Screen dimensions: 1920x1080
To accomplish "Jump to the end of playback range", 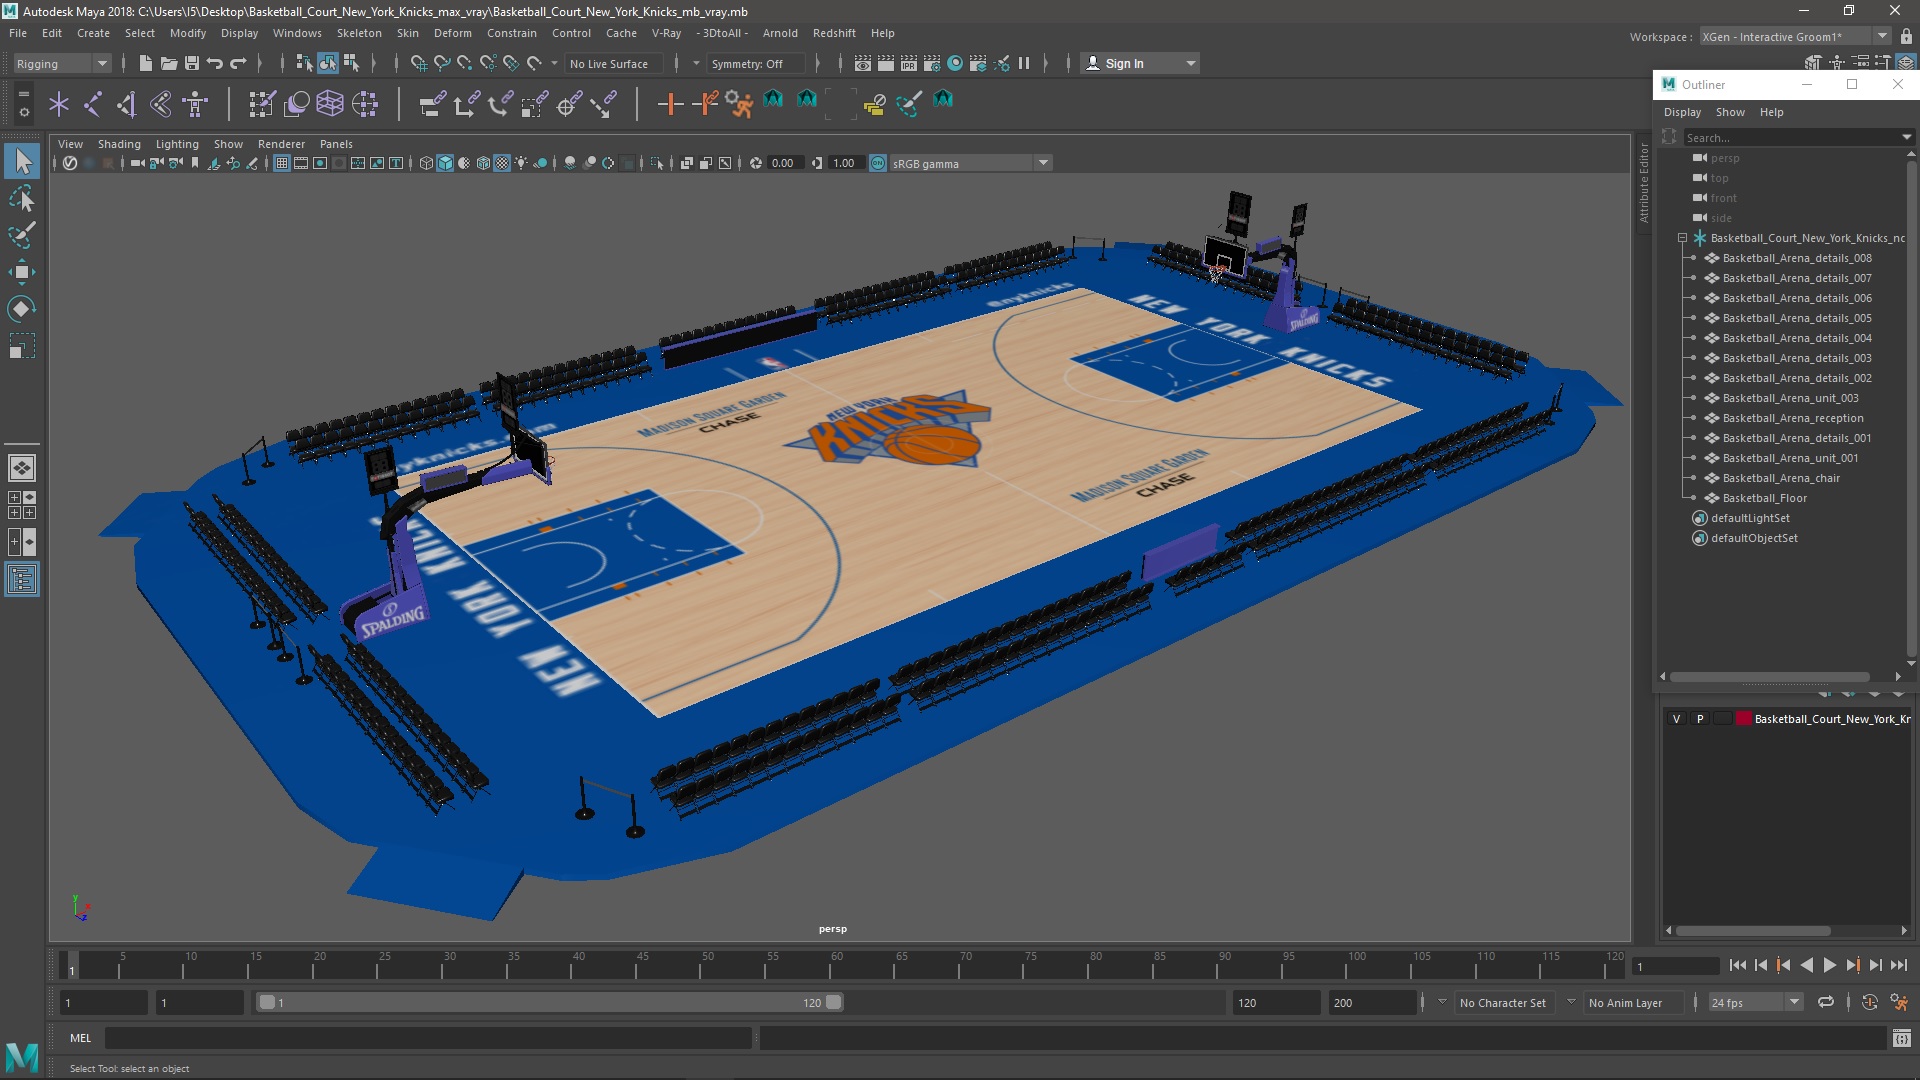I will (1898, 965).
